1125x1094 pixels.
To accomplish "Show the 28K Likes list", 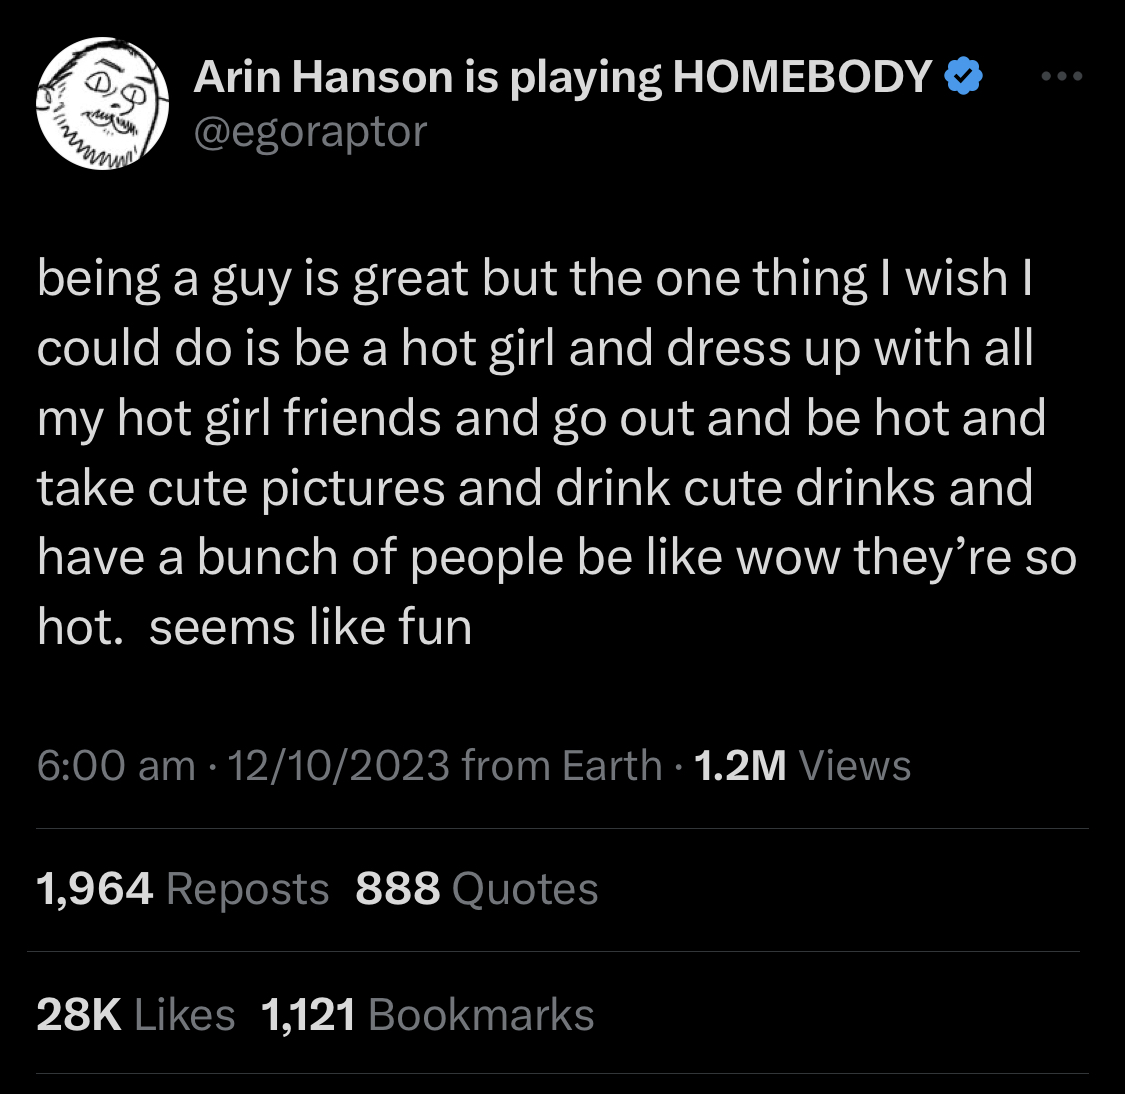I will coord(136,1014).
